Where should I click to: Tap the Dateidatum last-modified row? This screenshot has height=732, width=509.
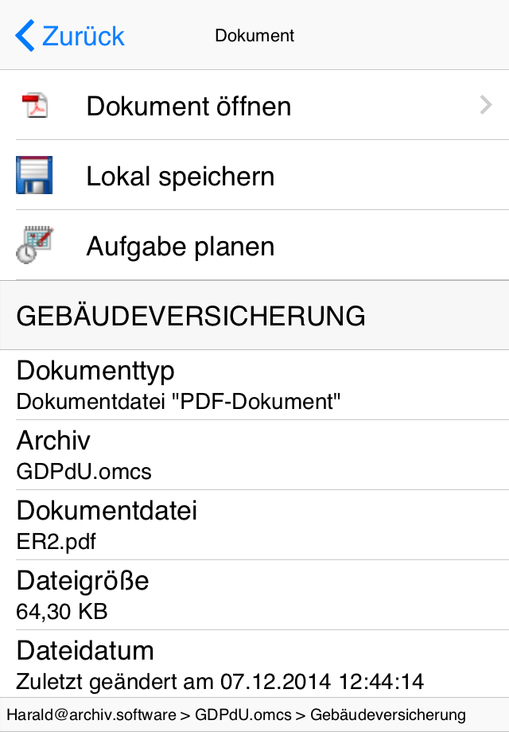pyautogui.click(x=254, y=664)
